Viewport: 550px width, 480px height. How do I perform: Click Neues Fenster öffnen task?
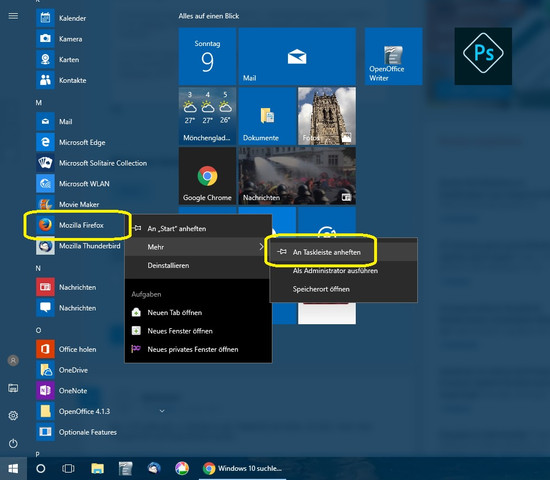198,331
